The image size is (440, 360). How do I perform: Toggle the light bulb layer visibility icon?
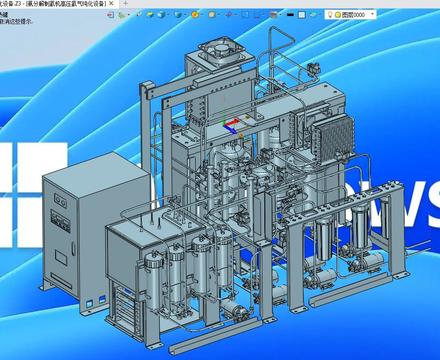click(x=329, y=15)
